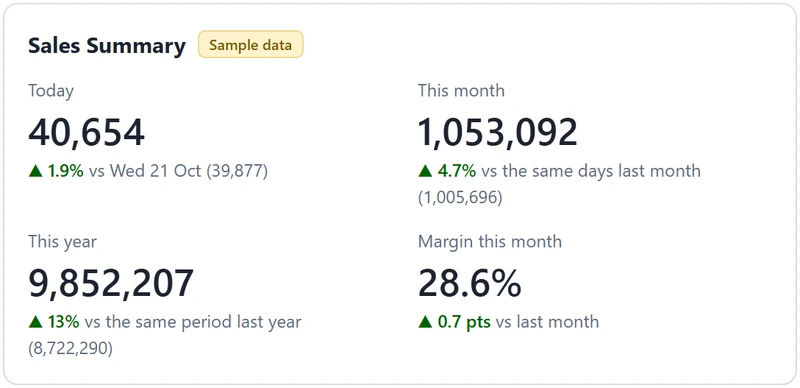The width and height of the screenshot is (800, 388).
Task: Click the Sample data badge
Action: coord(251,44)
